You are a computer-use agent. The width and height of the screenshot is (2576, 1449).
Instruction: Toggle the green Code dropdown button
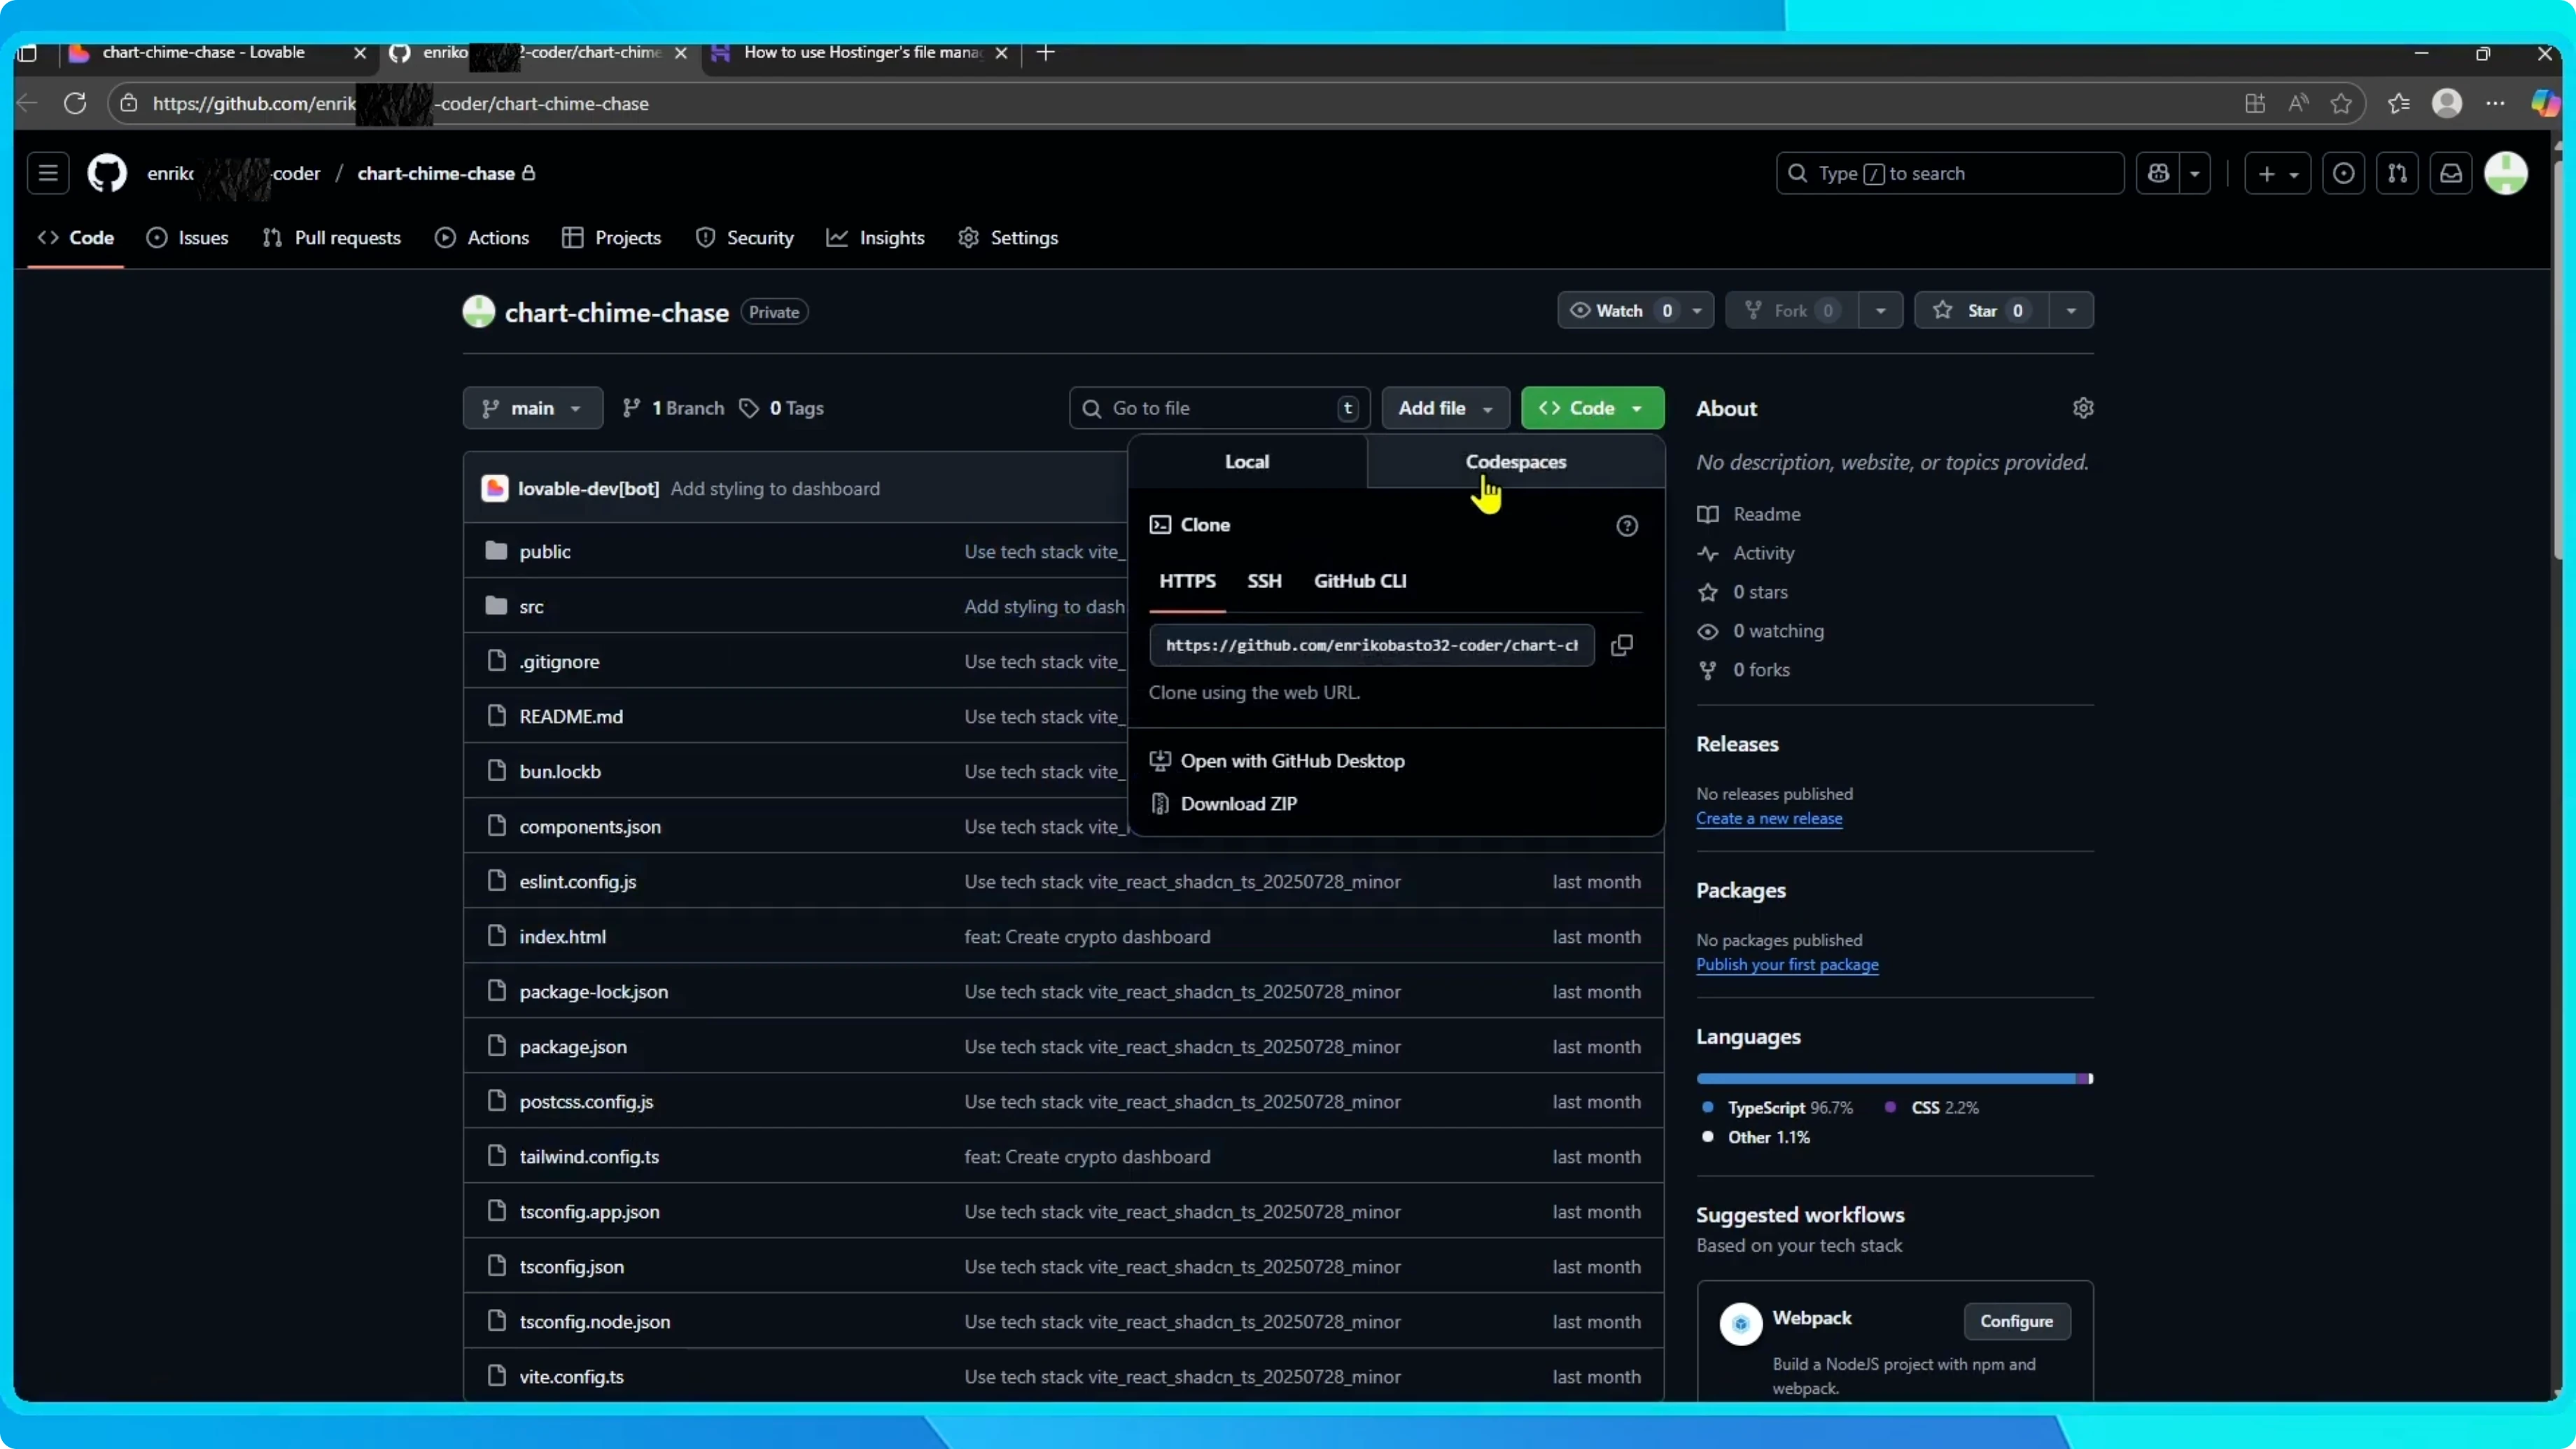[x=1592, y=408]
